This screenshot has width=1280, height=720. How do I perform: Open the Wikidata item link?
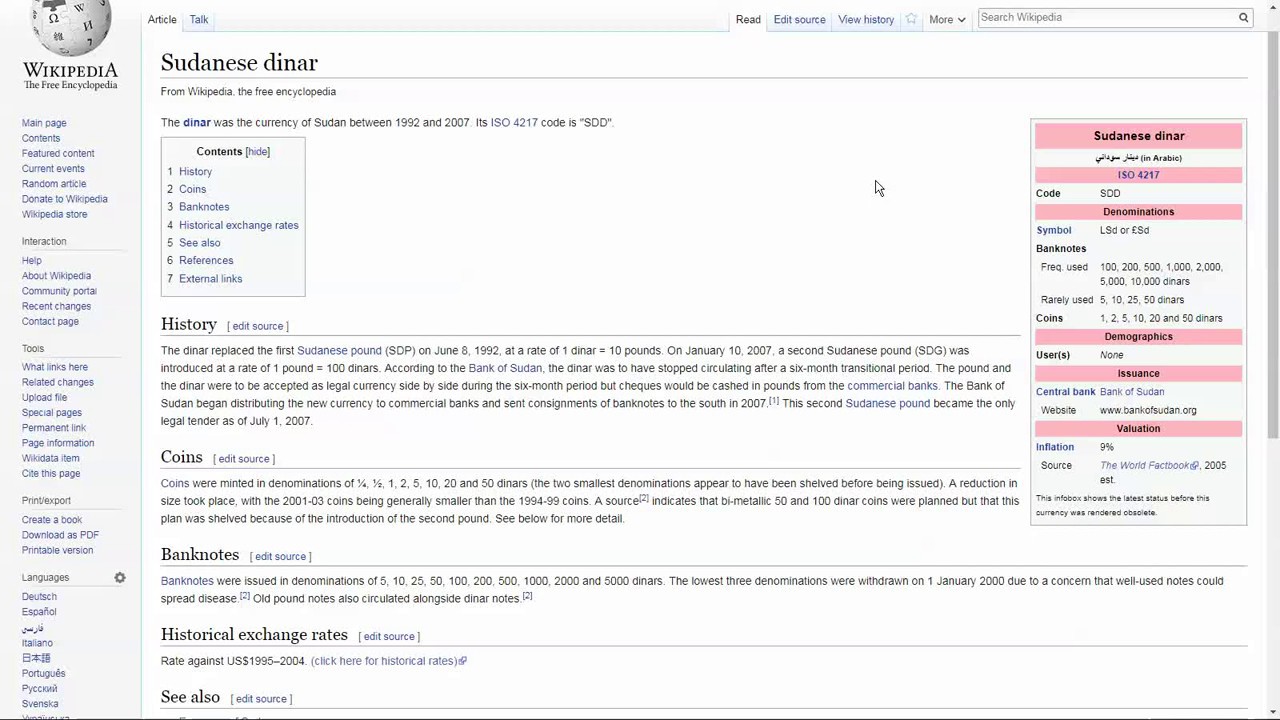pos(50,458)
